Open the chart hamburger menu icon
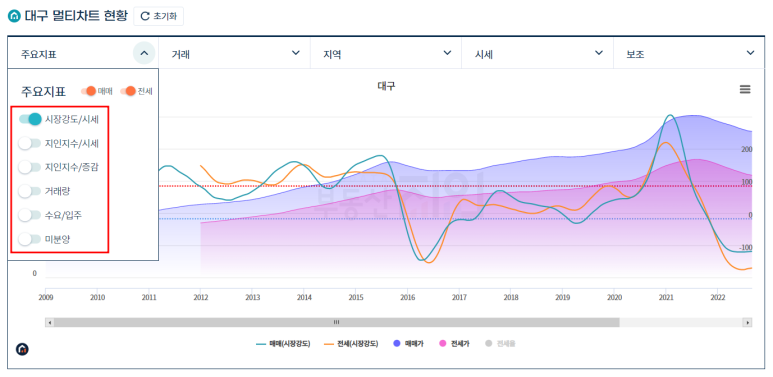The image size is (773, 377). pos(744,89)
